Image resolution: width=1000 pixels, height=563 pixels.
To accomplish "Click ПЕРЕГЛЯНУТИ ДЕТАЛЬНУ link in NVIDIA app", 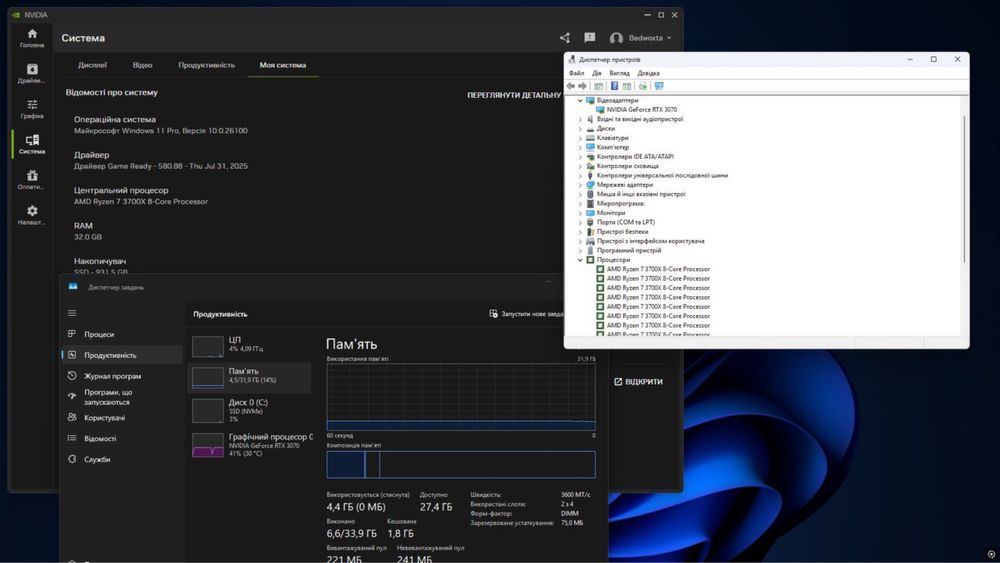I will (x=514, y=95).
